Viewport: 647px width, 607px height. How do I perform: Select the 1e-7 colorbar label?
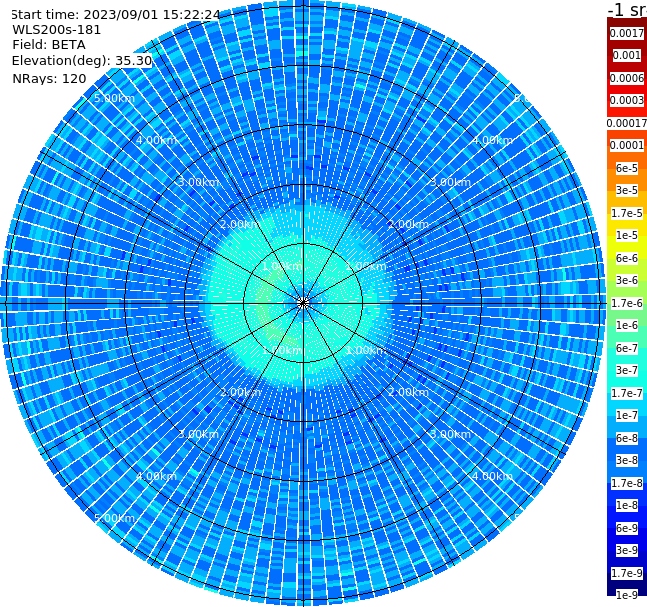click(x=627, y=415)
